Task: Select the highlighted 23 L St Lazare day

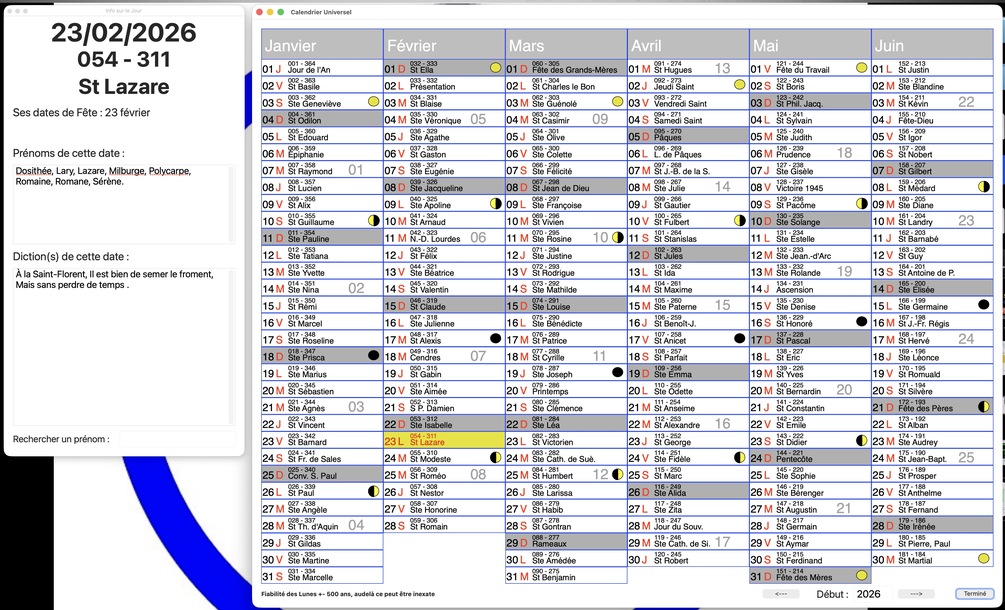Action: click(444, 440)
